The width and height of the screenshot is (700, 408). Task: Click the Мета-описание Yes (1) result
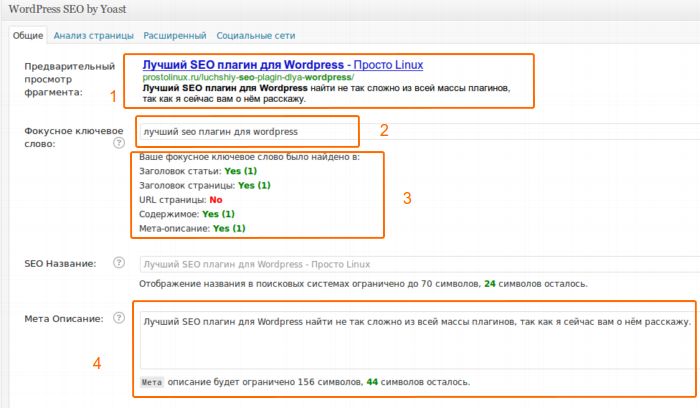tap(229, 228)
